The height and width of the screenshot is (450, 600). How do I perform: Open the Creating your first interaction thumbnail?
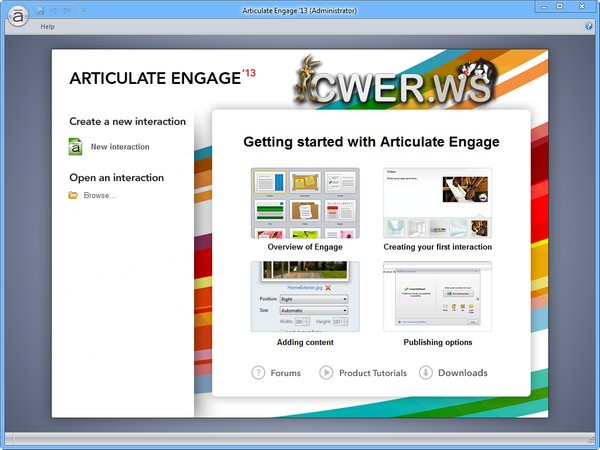click(x=437, y=203)
